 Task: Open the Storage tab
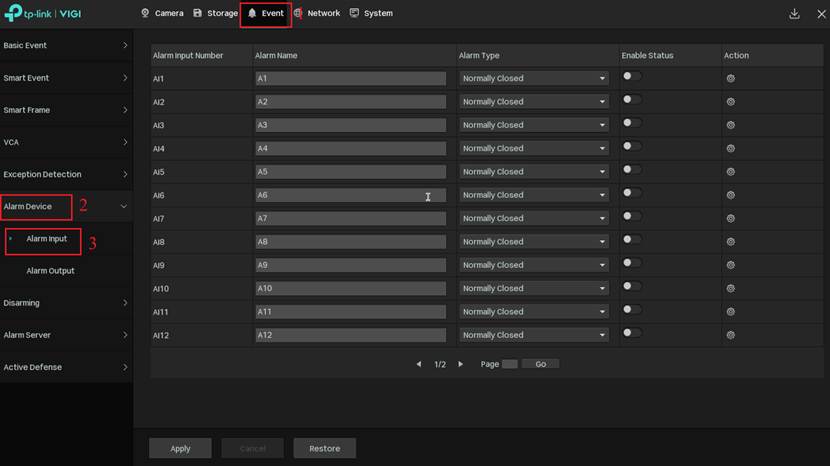coord(215,14)
